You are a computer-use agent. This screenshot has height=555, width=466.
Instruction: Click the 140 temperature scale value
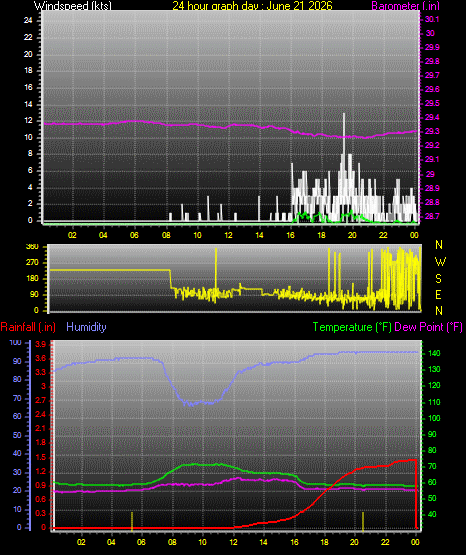click(x=434, y=353)
